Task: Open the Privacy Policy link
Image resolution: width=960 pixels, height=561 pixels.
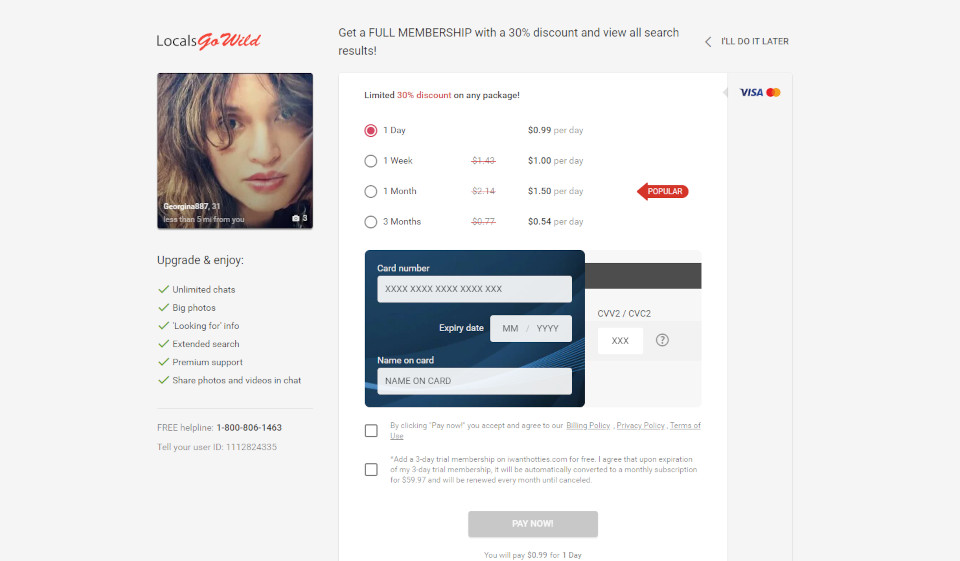Action: point(640,425)
